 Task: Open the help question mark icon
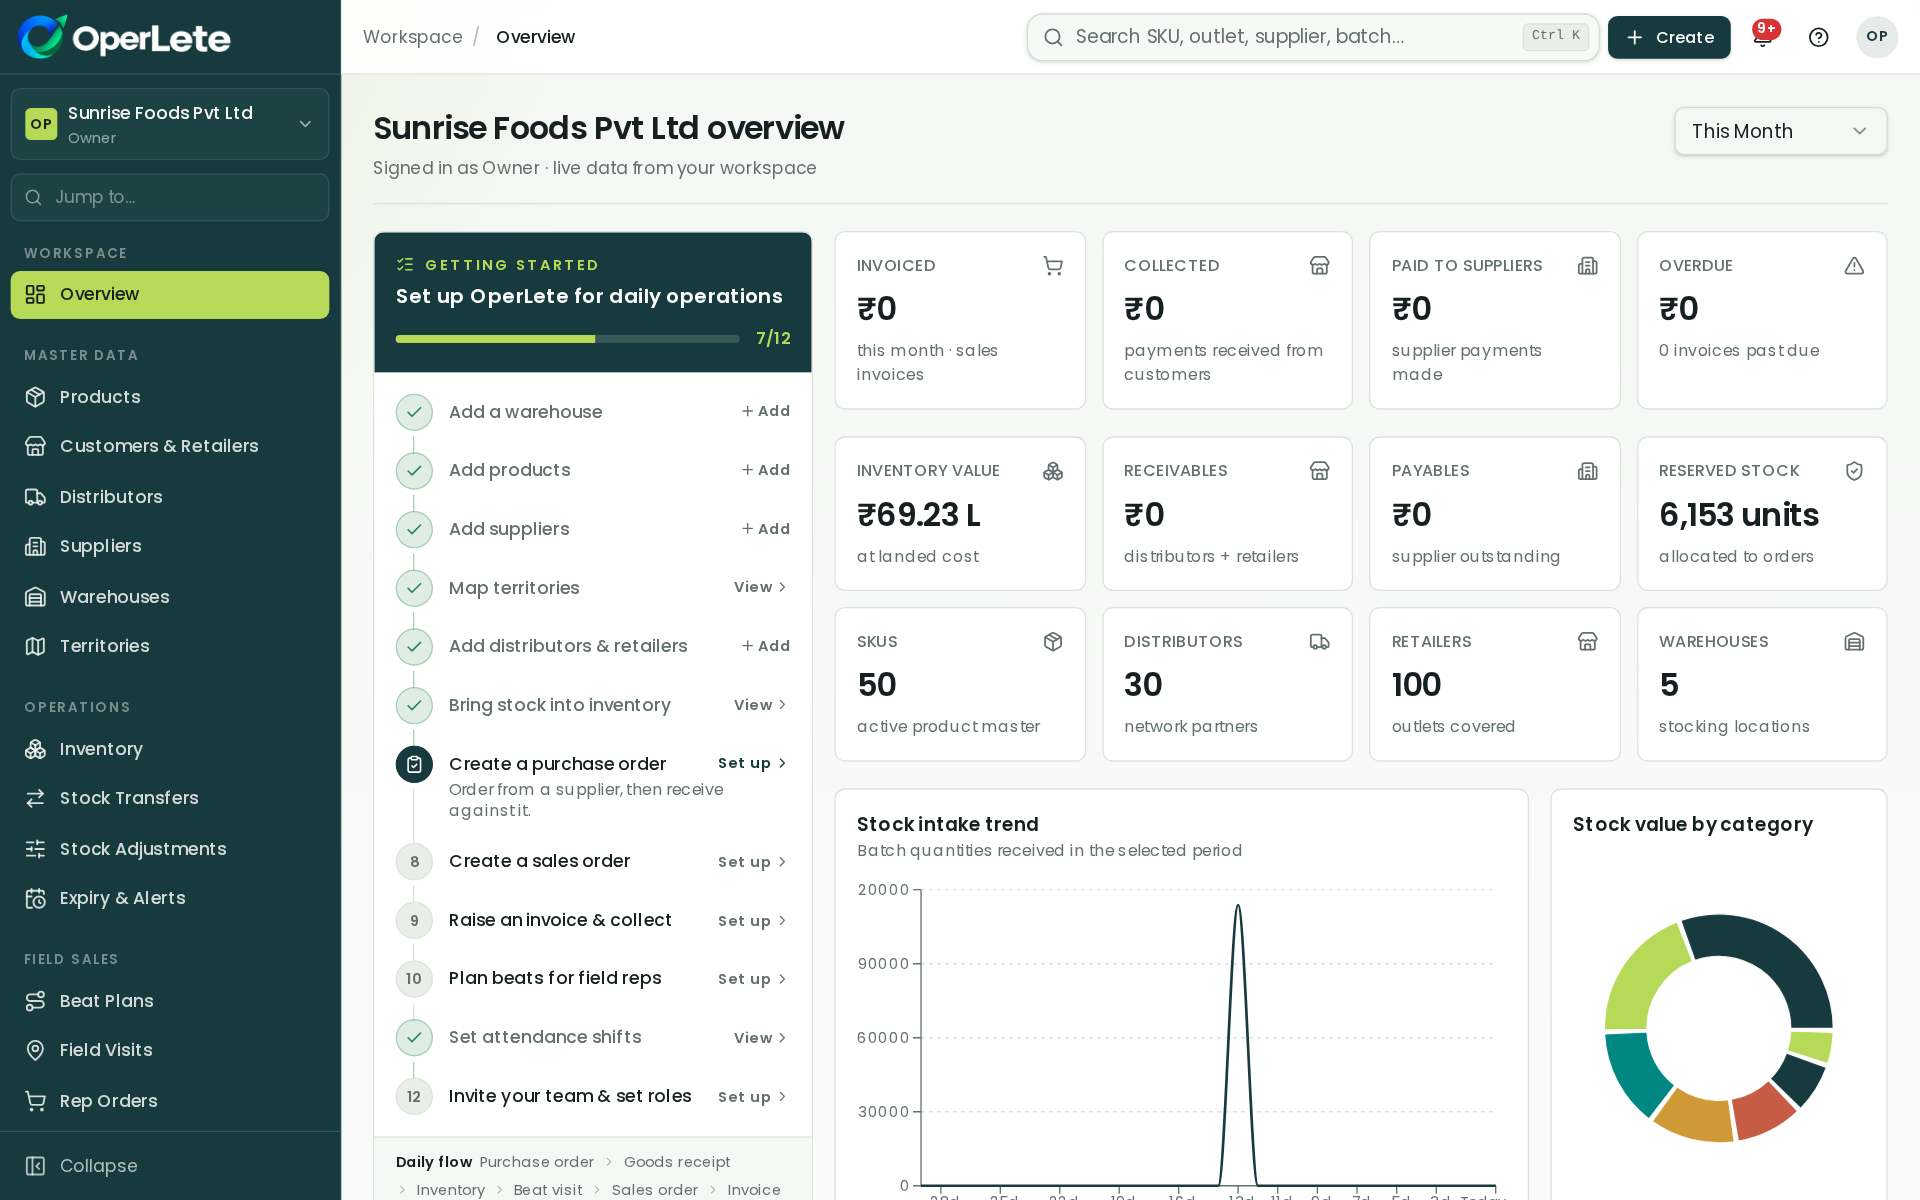point(1819,37)
